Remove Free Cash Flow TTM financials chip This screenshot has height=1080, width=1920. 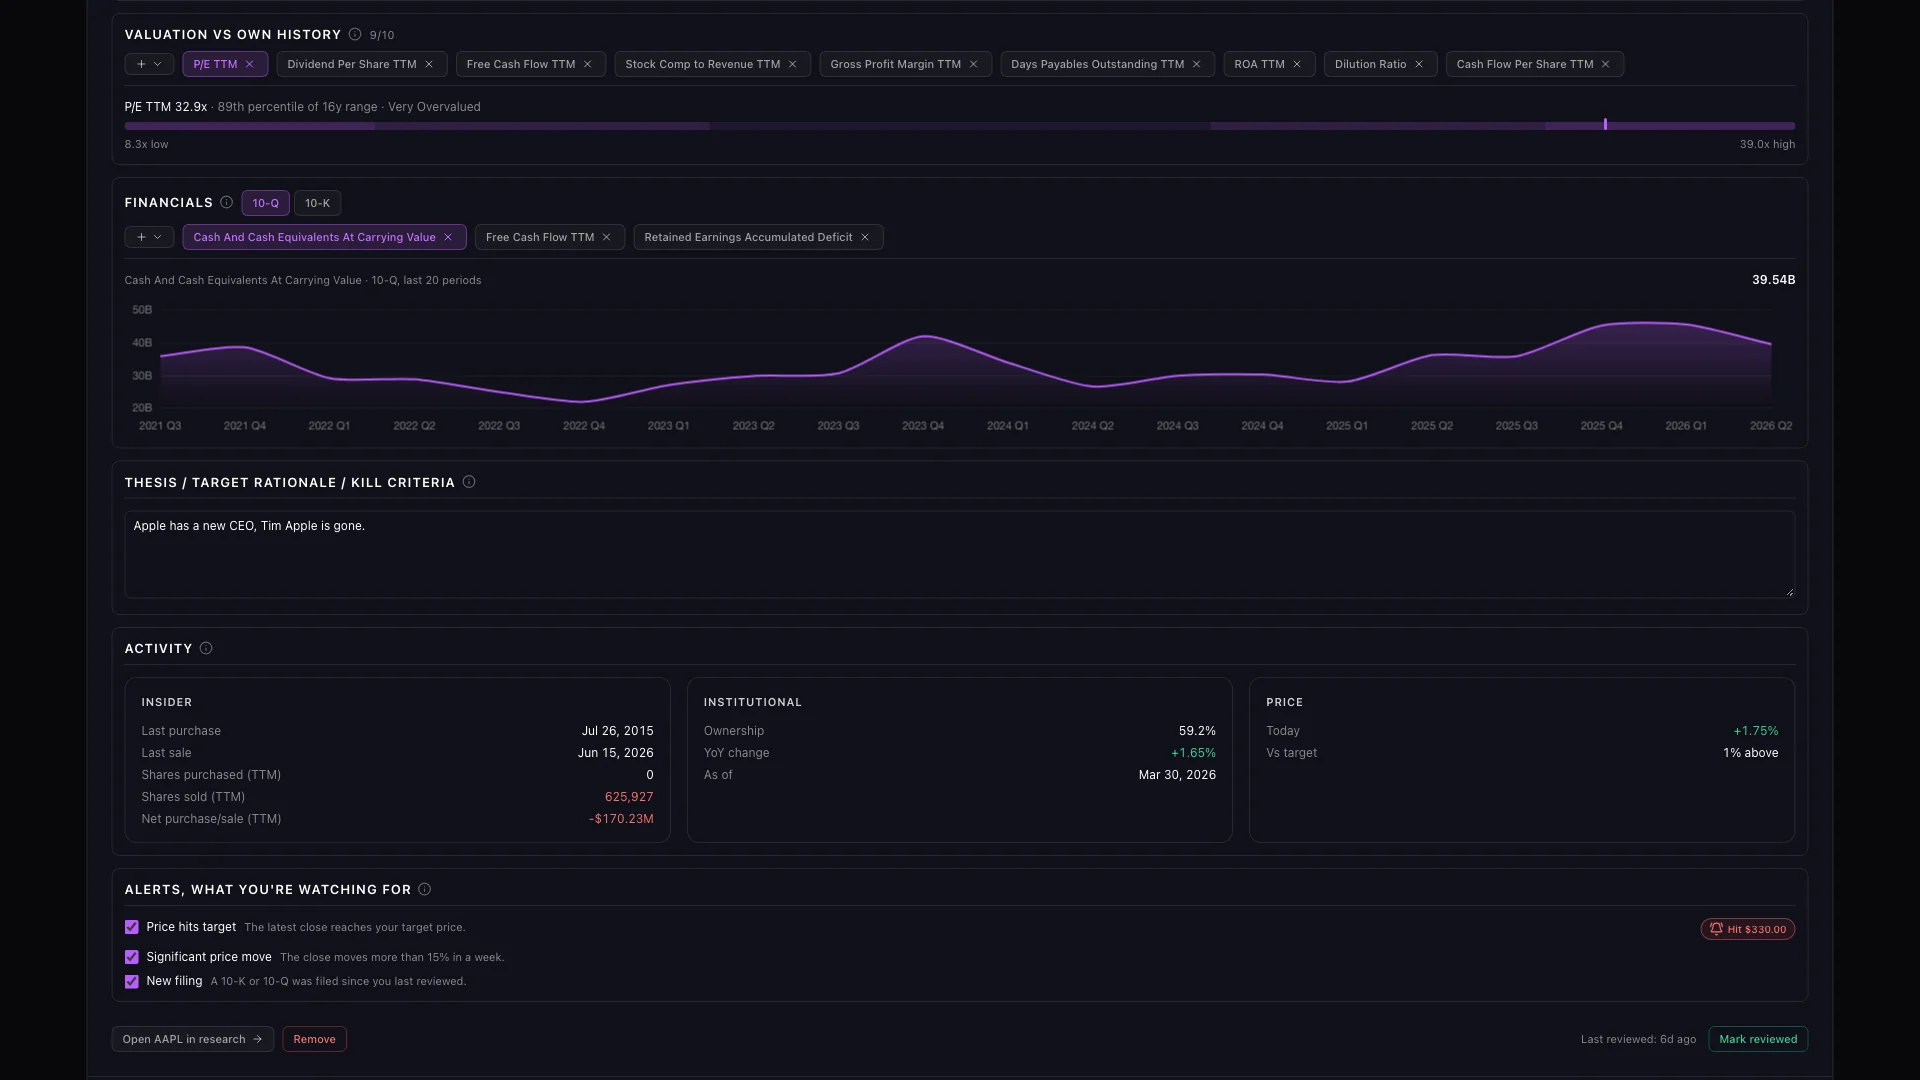coord(607,237)
